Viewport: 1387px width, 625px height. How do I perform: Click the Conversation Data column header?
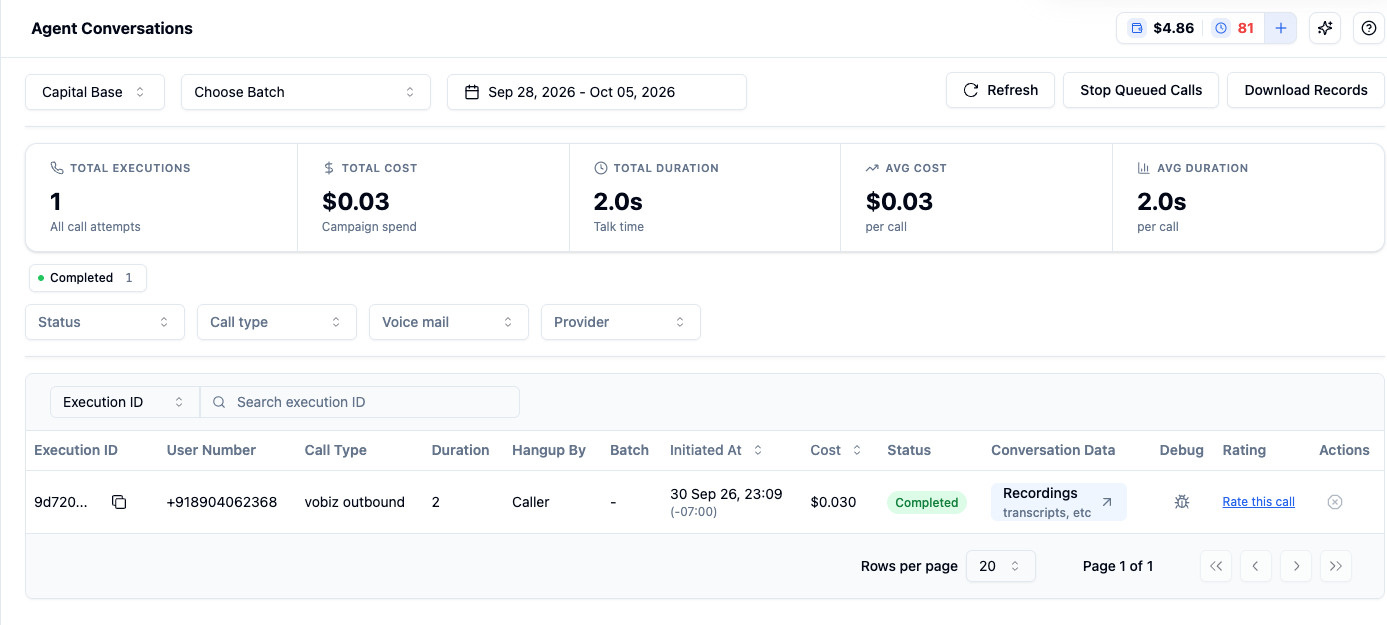coord(1053,450)
